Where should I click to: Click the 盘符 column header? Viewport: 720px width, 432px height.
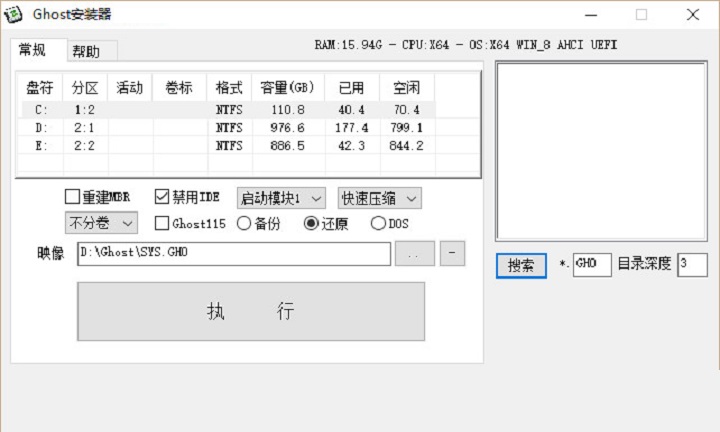pyautogui.click(x=40, y=87)
